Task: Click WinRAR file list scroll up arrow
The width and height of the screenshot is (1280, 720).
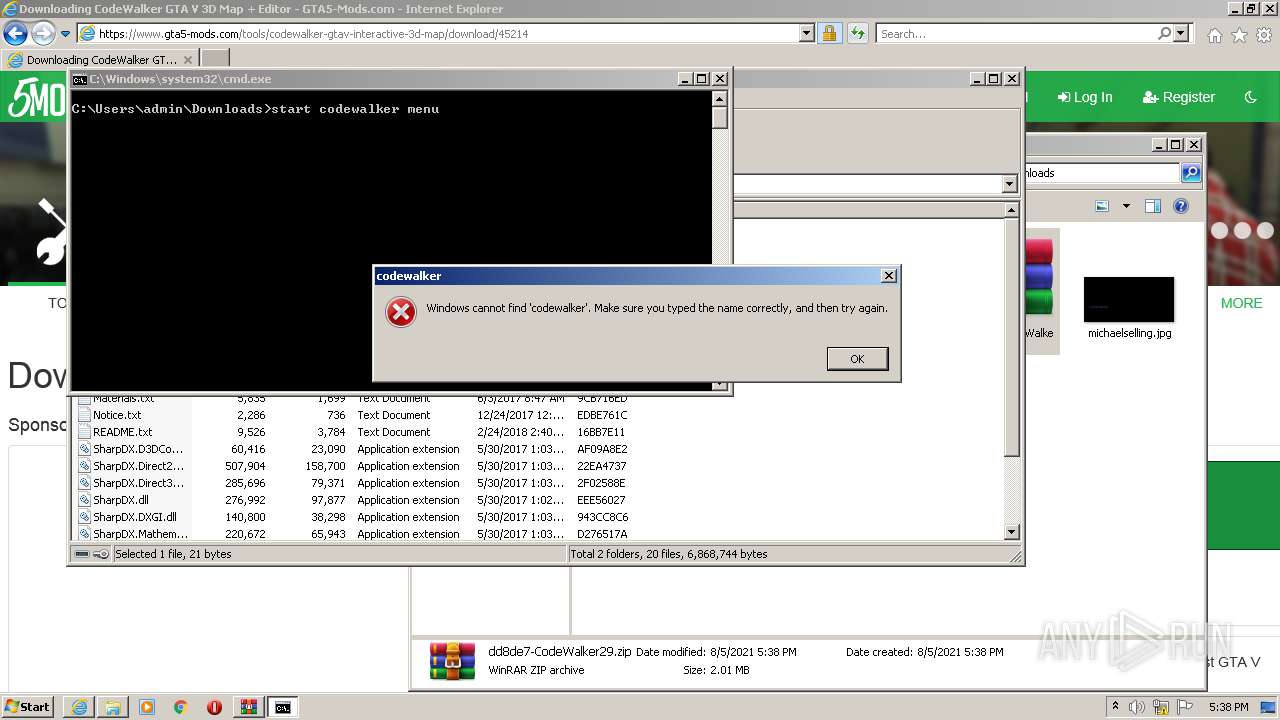Action: coord(1011,210)
